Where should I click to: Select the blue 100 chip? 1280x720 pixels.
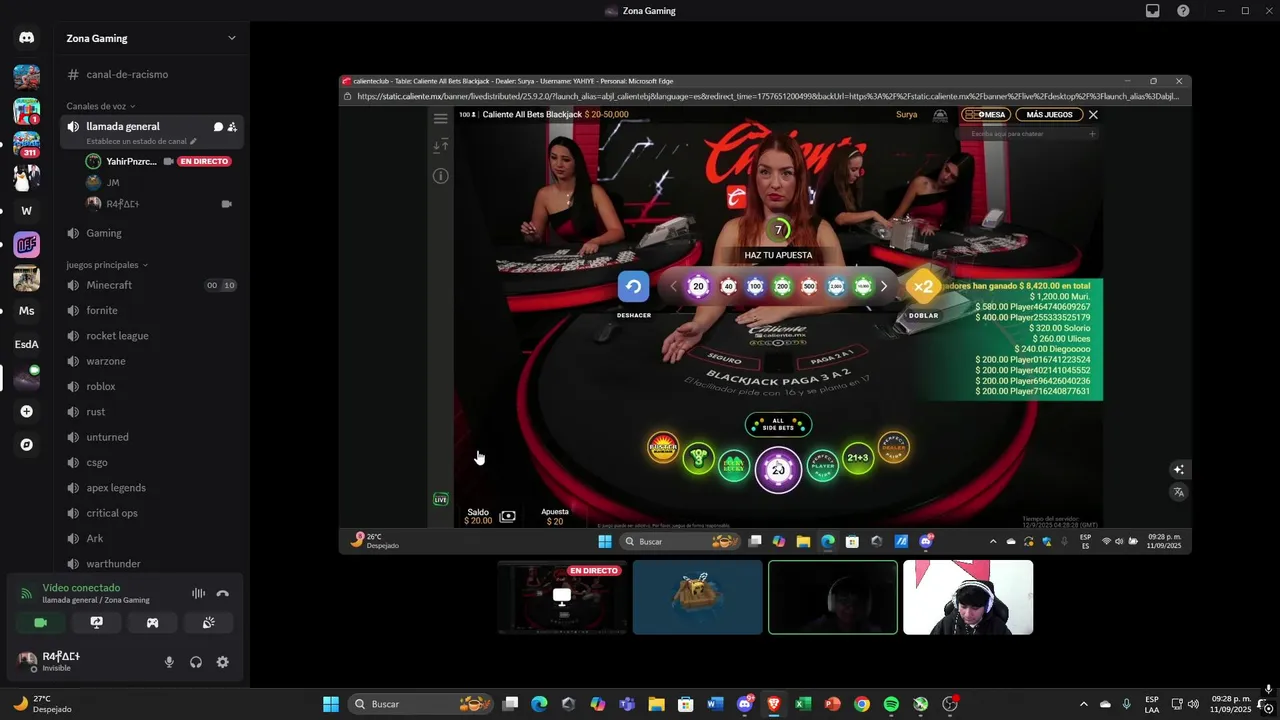tap(755, 287)
